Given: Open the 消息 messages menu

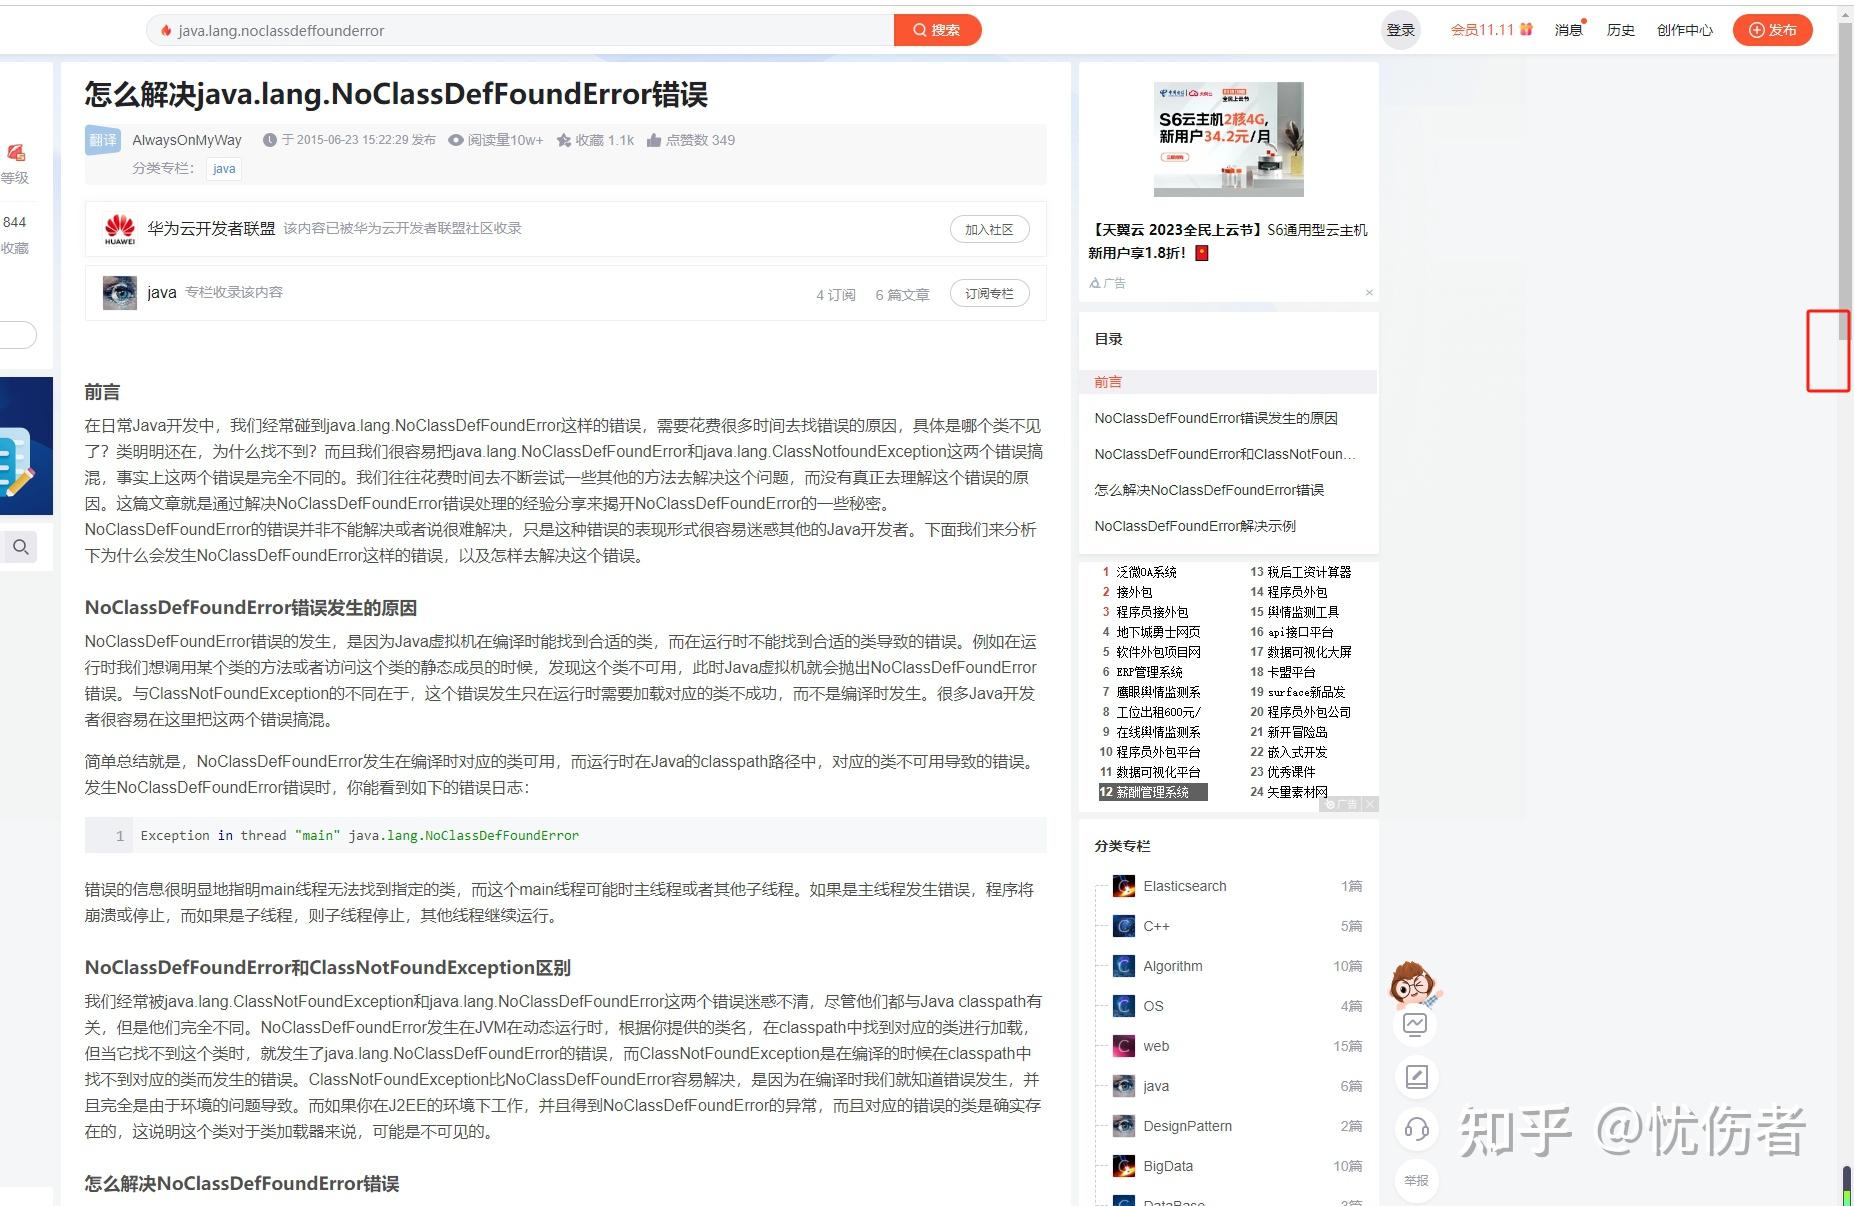Looking at the screenshot, I should [1567, 29].
